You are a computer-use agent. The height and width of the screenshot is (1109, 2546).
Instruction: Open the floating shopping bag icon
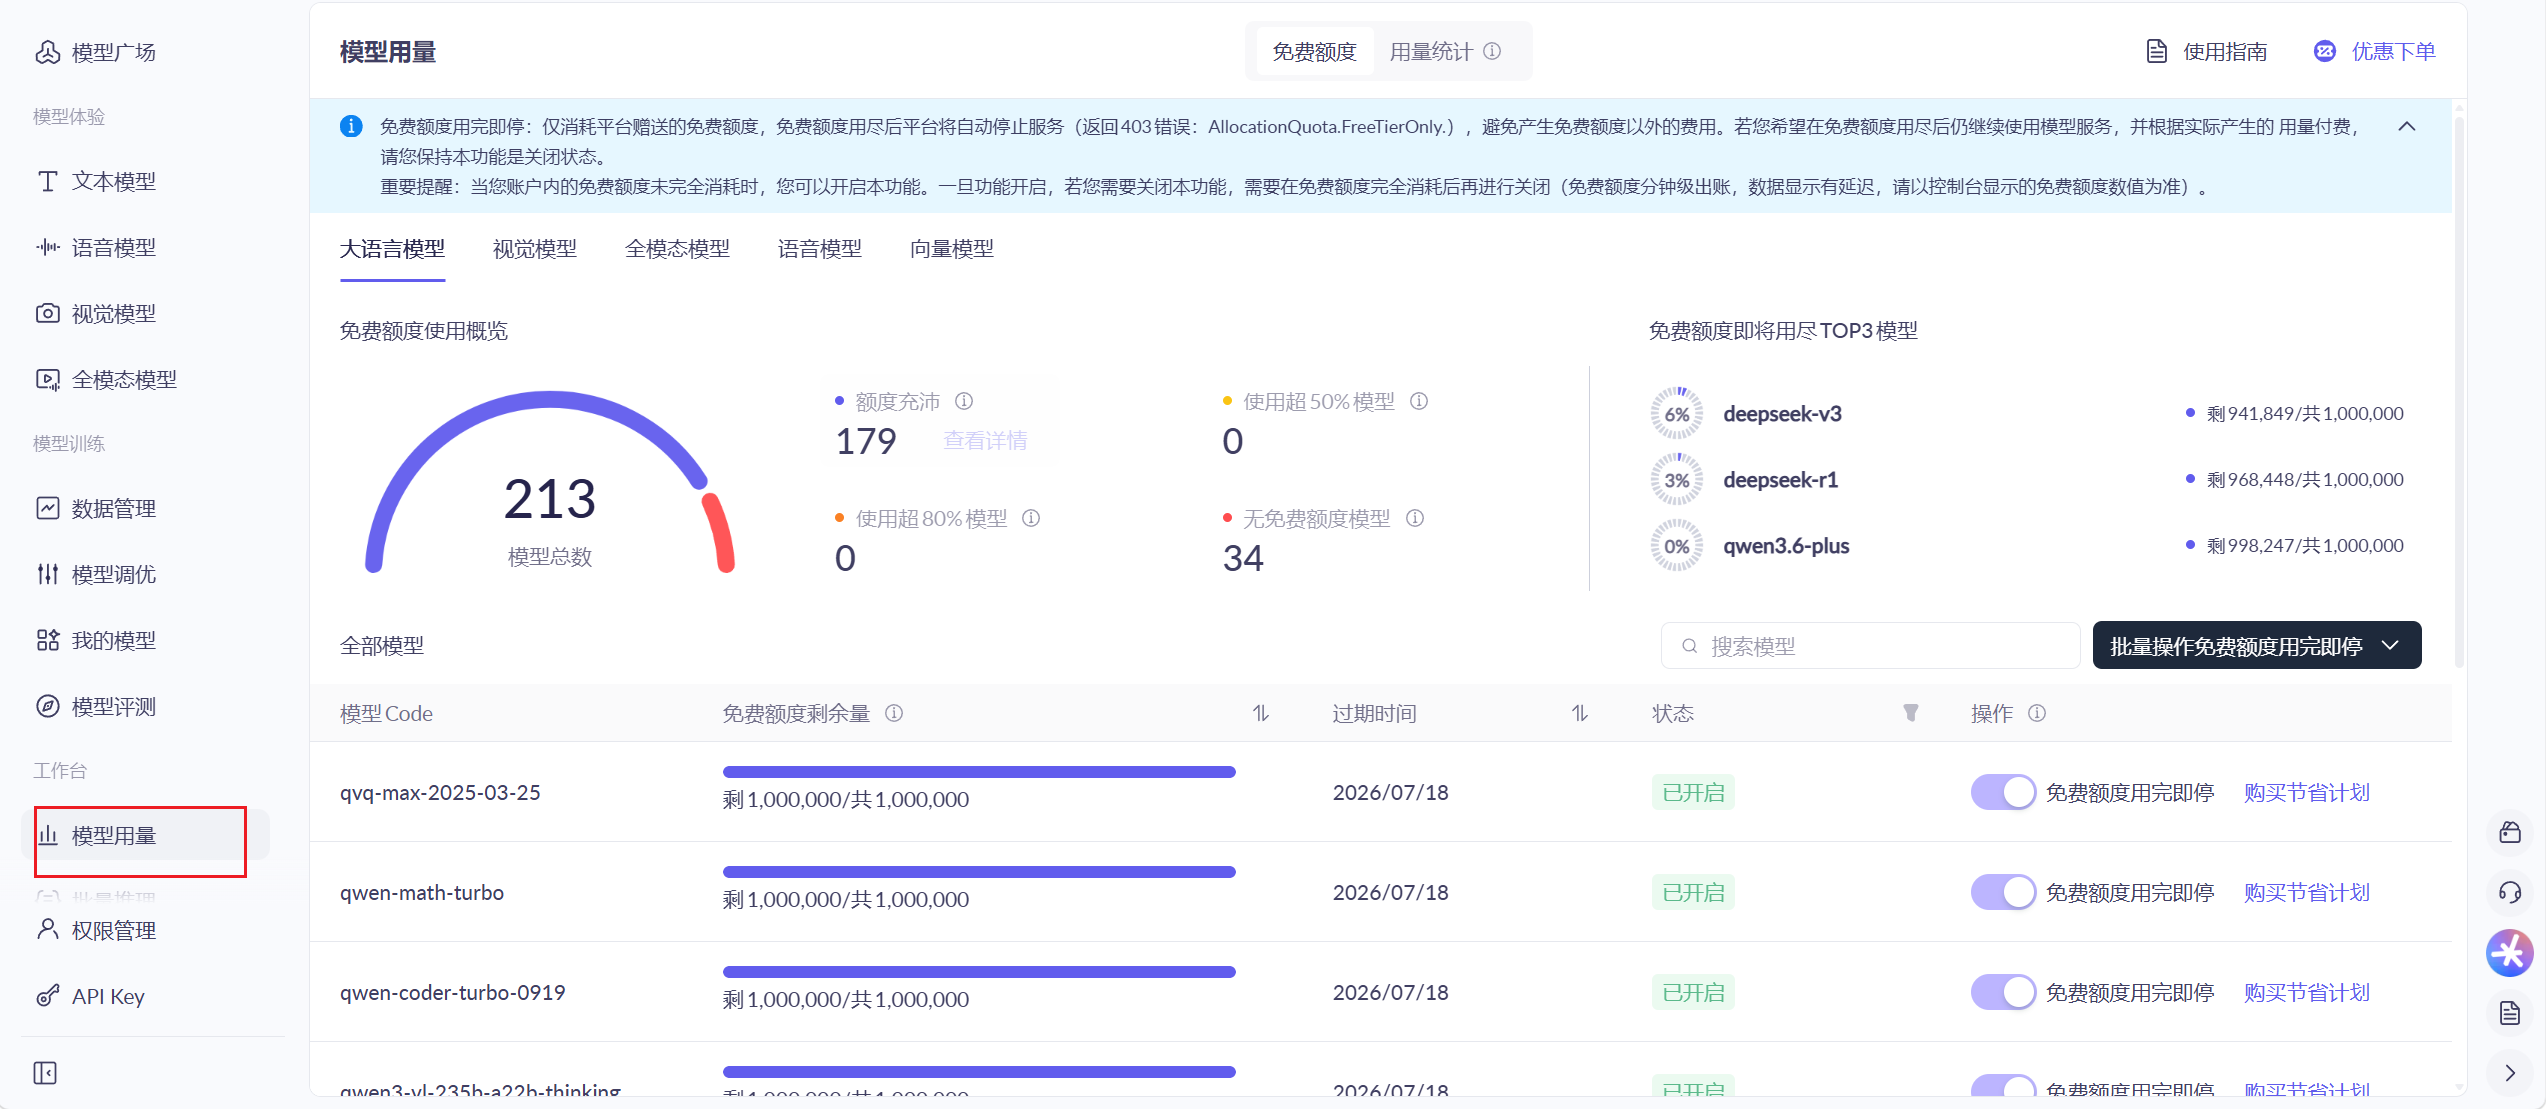pyautogui.click(x=2510, y=832)
